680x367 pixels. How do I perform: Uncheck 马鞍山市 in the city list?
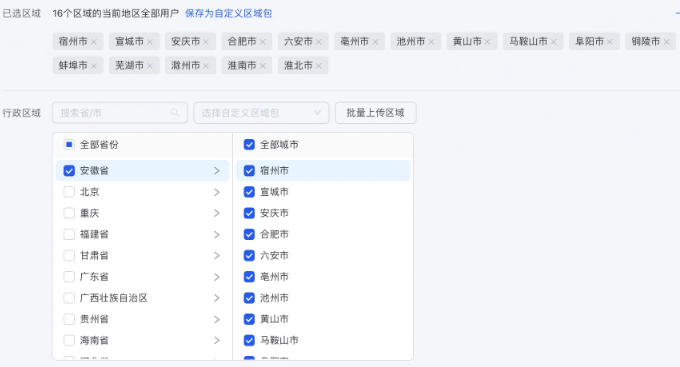coord(249,341)
